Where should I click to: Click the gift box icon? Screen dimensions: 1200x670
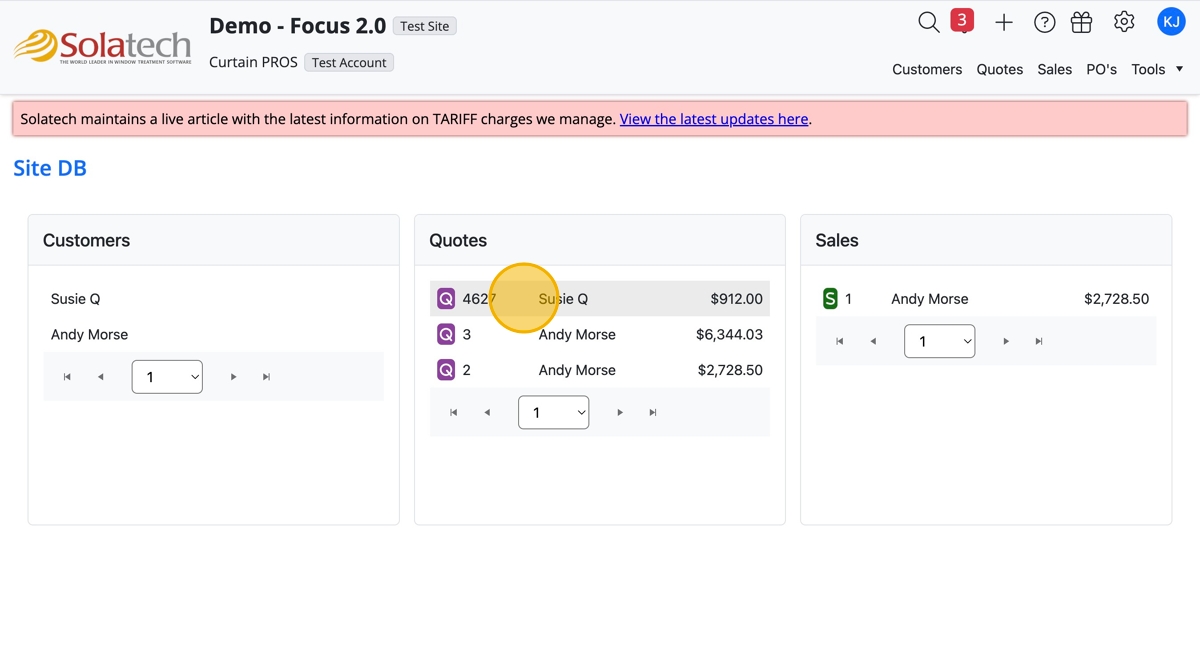[1081, 22]
